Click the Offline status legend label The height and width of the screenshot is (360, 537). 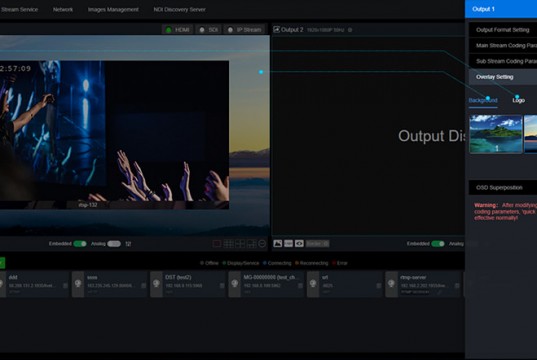tap(212, 263)
